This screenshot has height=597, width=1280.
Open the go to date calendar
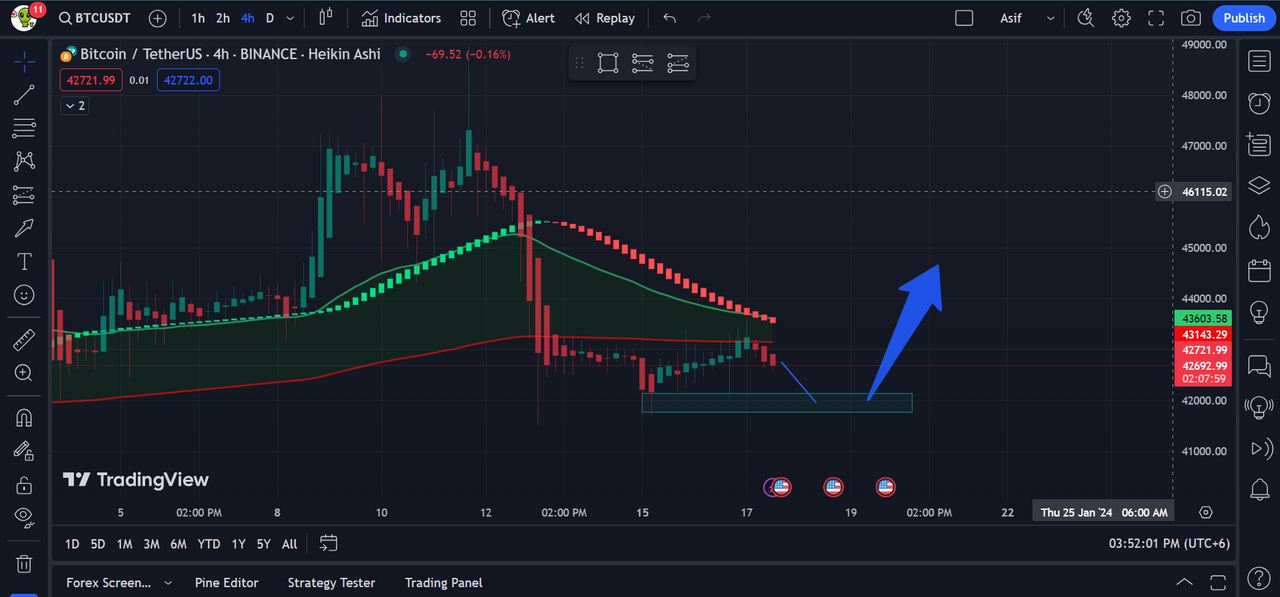(x=328, y=544)
